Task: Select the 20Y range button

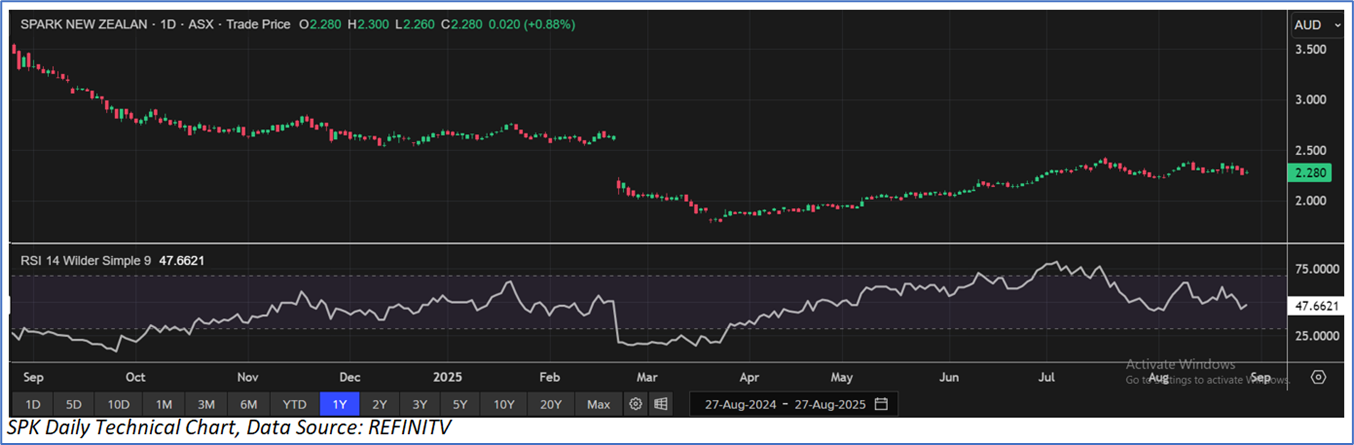Action: coord(551,404)
